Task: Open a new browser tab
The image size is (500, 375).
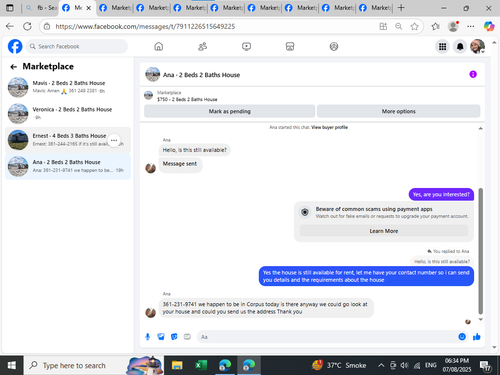Action: coord(401,8)
